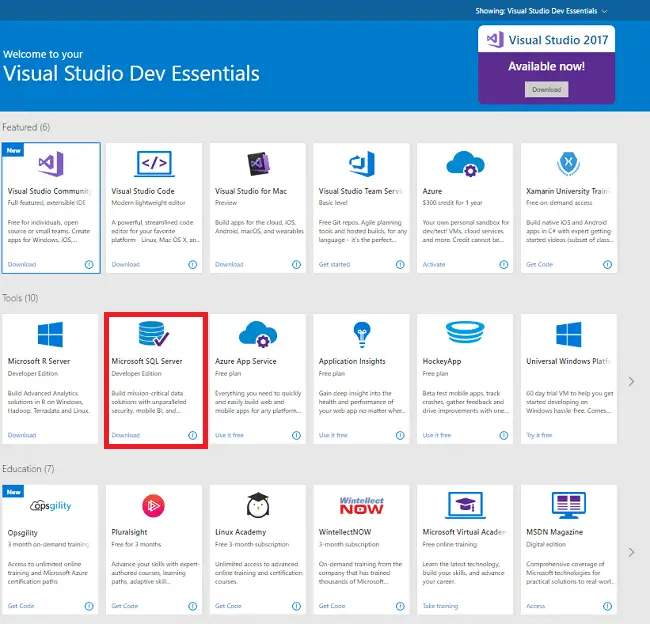Click Take training on Microsoft Virtual Academy
Image resolution: width=650 pixels, height=624 pixels.
click(x=440, y=606)
